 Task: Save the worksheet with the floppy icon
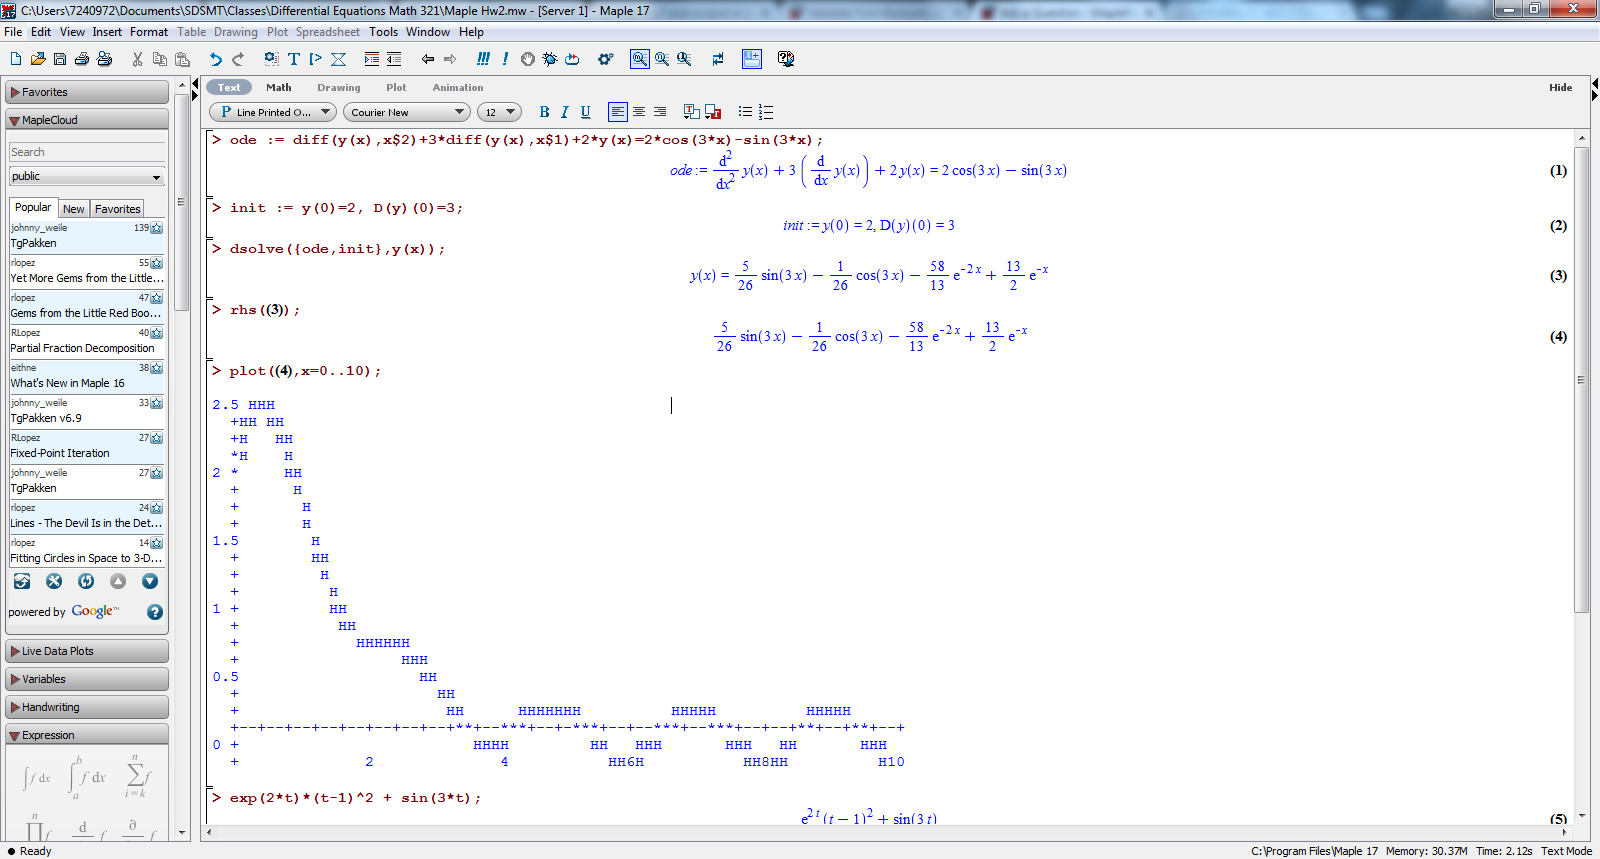pos(60,59)
